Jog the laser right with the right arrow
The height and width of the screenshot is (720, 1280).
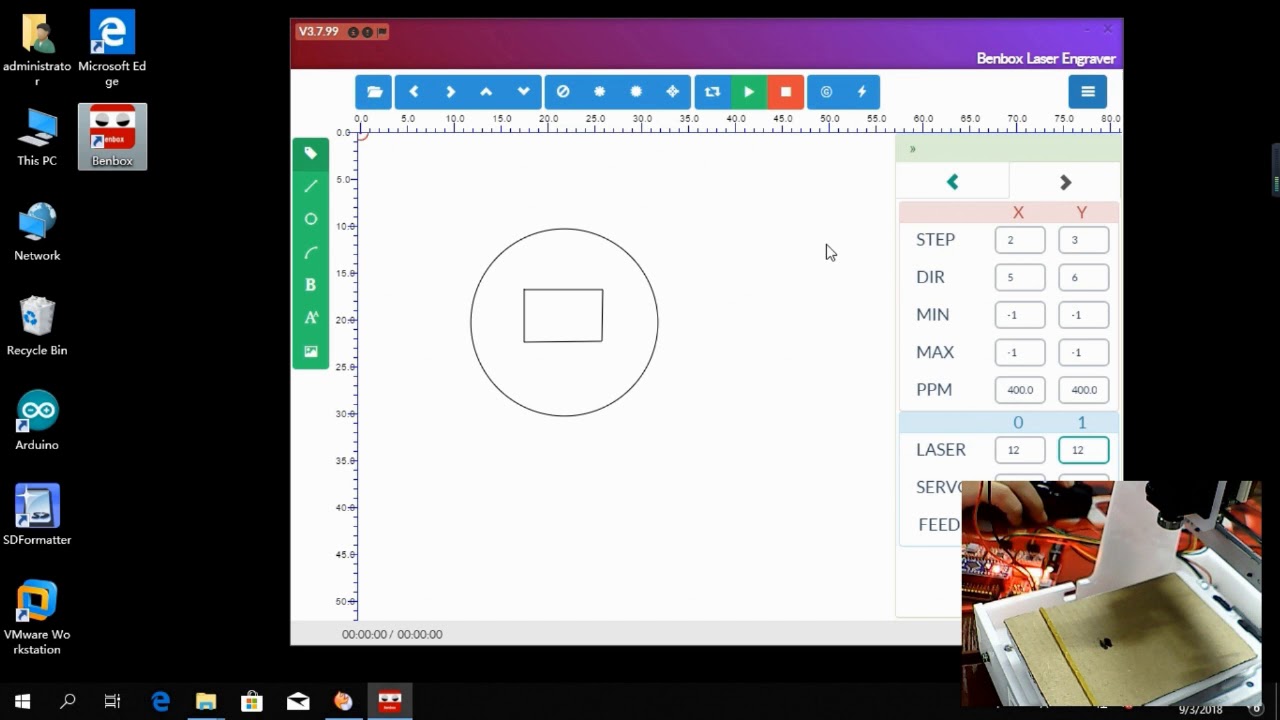(x=450, y=92)
